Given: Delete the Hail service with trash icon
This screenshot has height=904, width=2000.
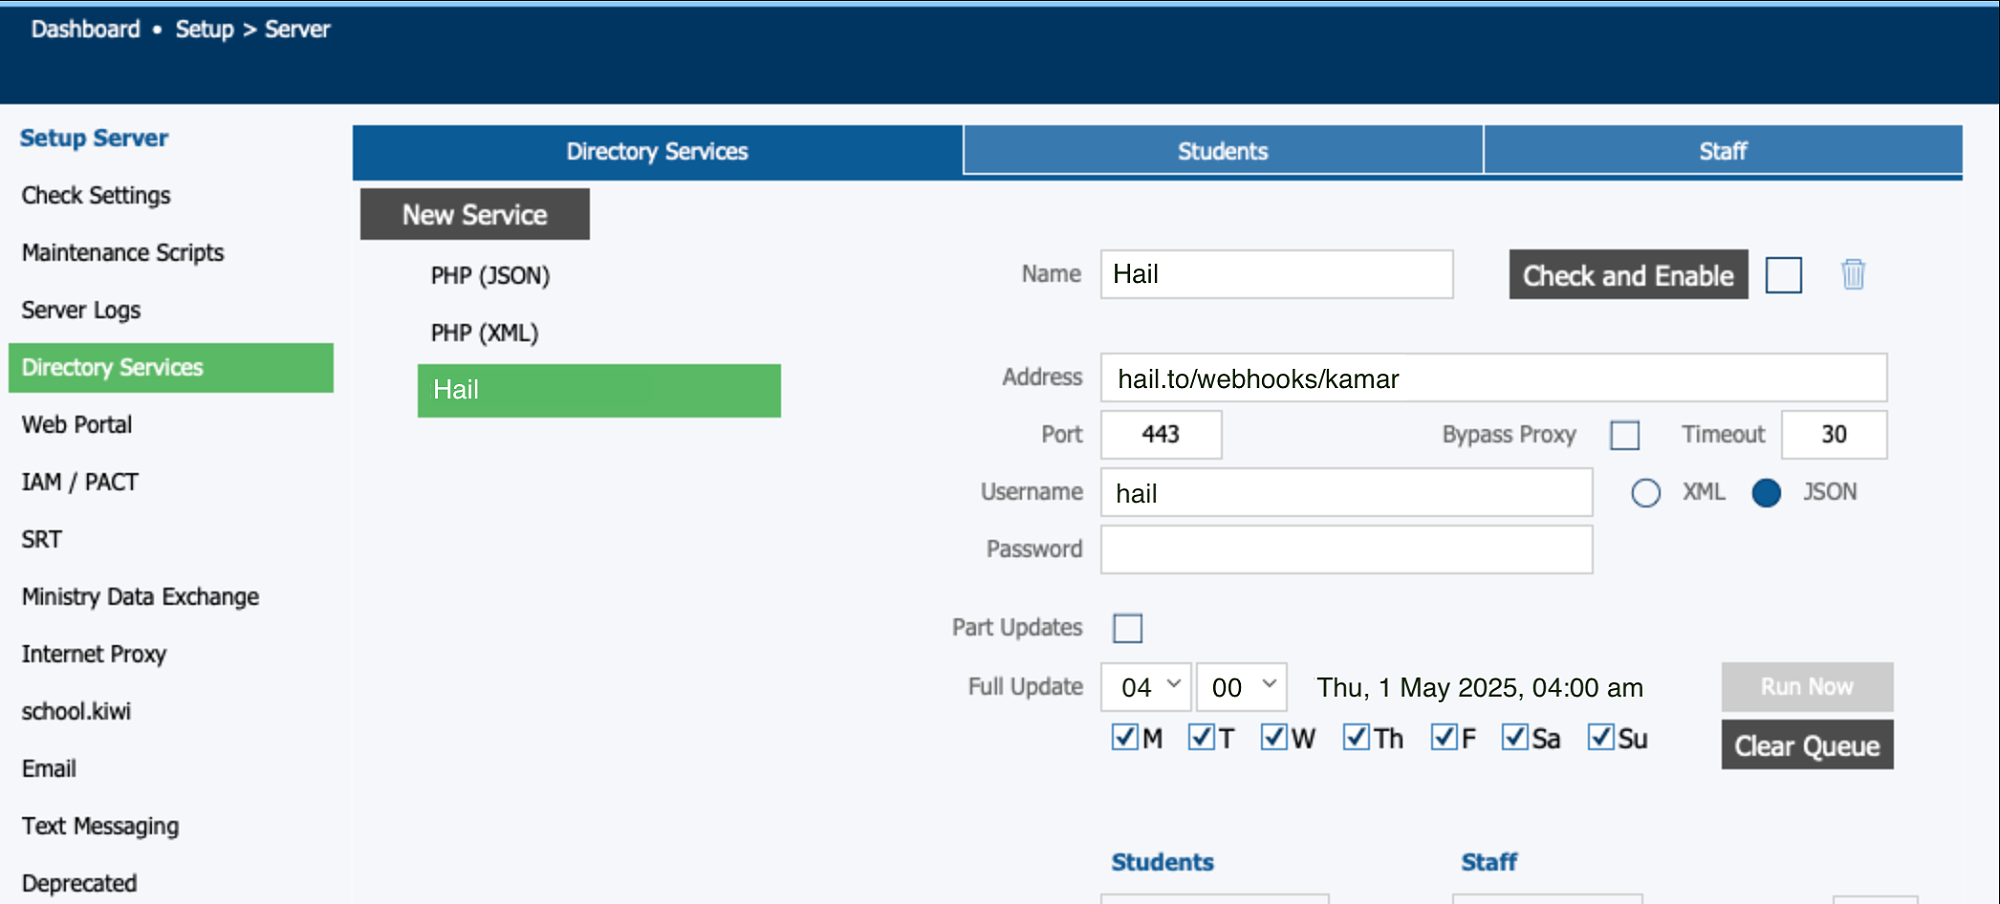Looking at the screenshot, I should pyautogui.click(x=1852, y=274).
